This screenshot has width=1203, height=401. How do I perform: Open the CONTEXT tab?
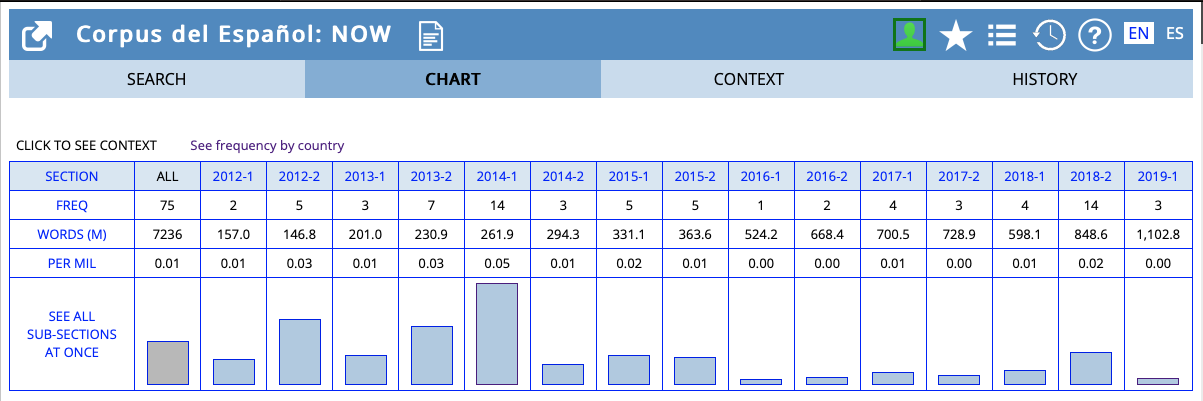(748, 79)
